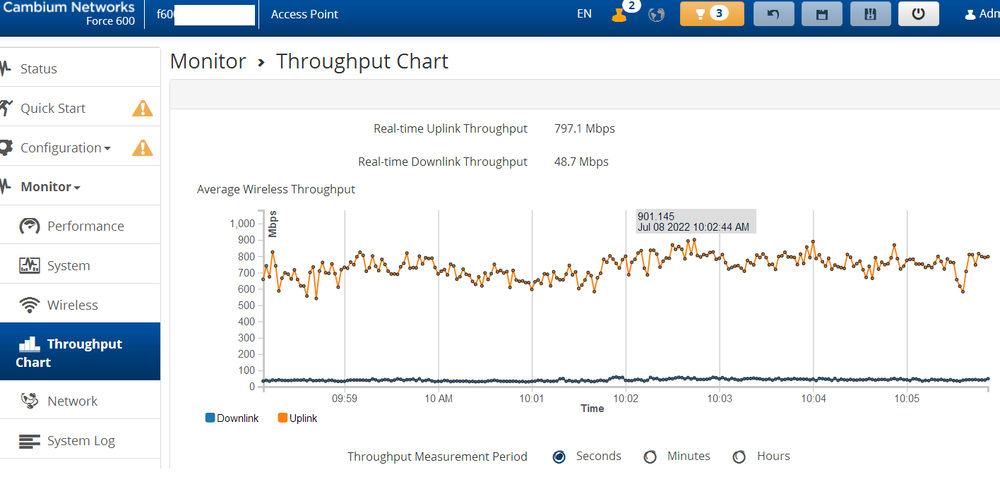Go to the System Log page
Viewport: 1000px width, 496px height.
coord(80,441)
